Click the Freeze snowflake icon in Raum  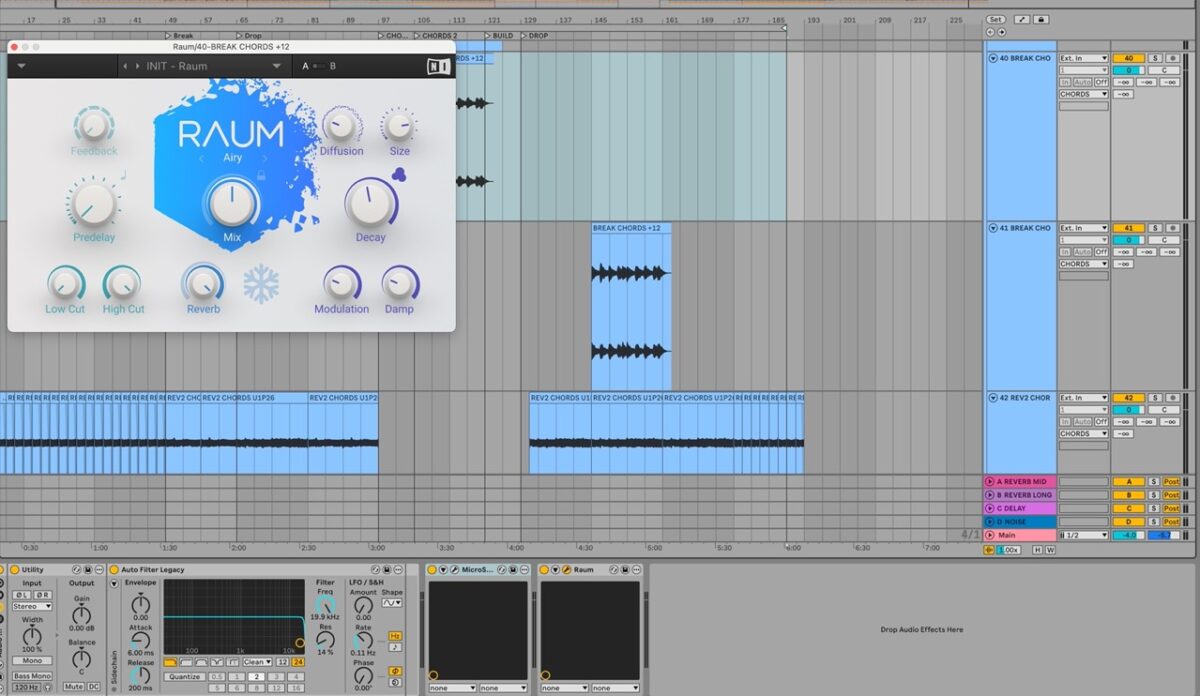click(261, 285)
